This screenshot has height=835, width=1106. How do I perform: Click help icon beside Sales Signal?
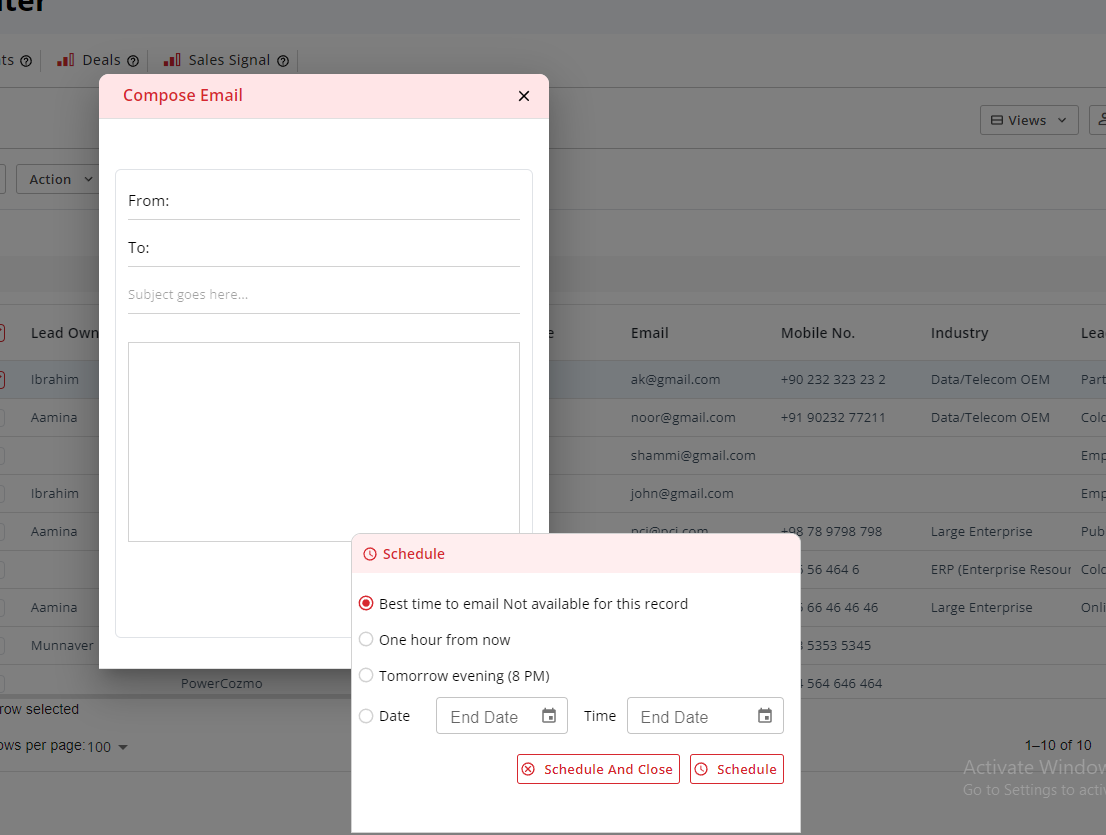[283, 61]
